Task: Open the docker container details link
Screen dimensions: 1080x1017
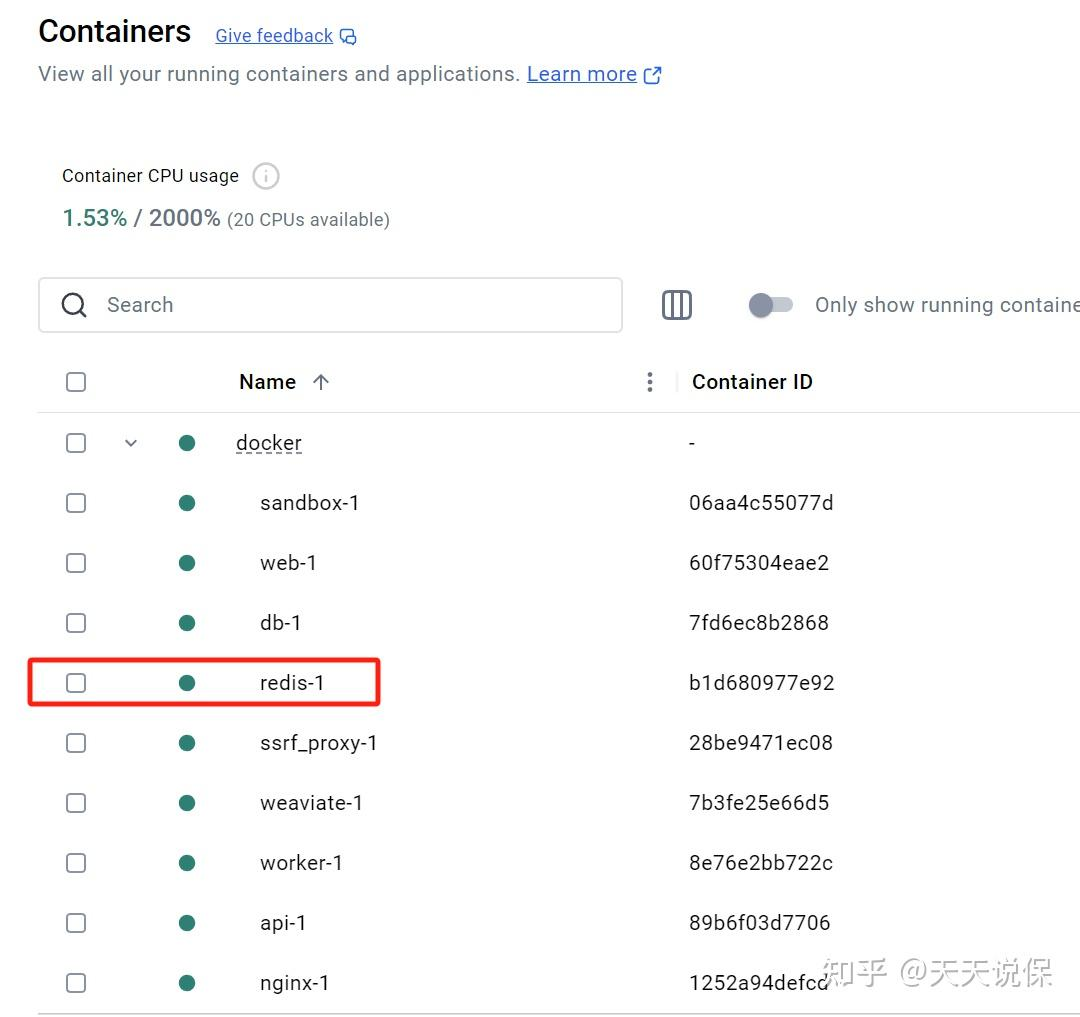Action: tap(268, 442)
